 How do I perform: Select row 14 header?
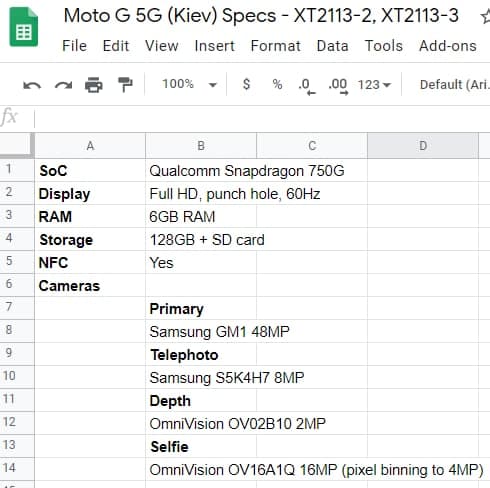click(17, 469)
